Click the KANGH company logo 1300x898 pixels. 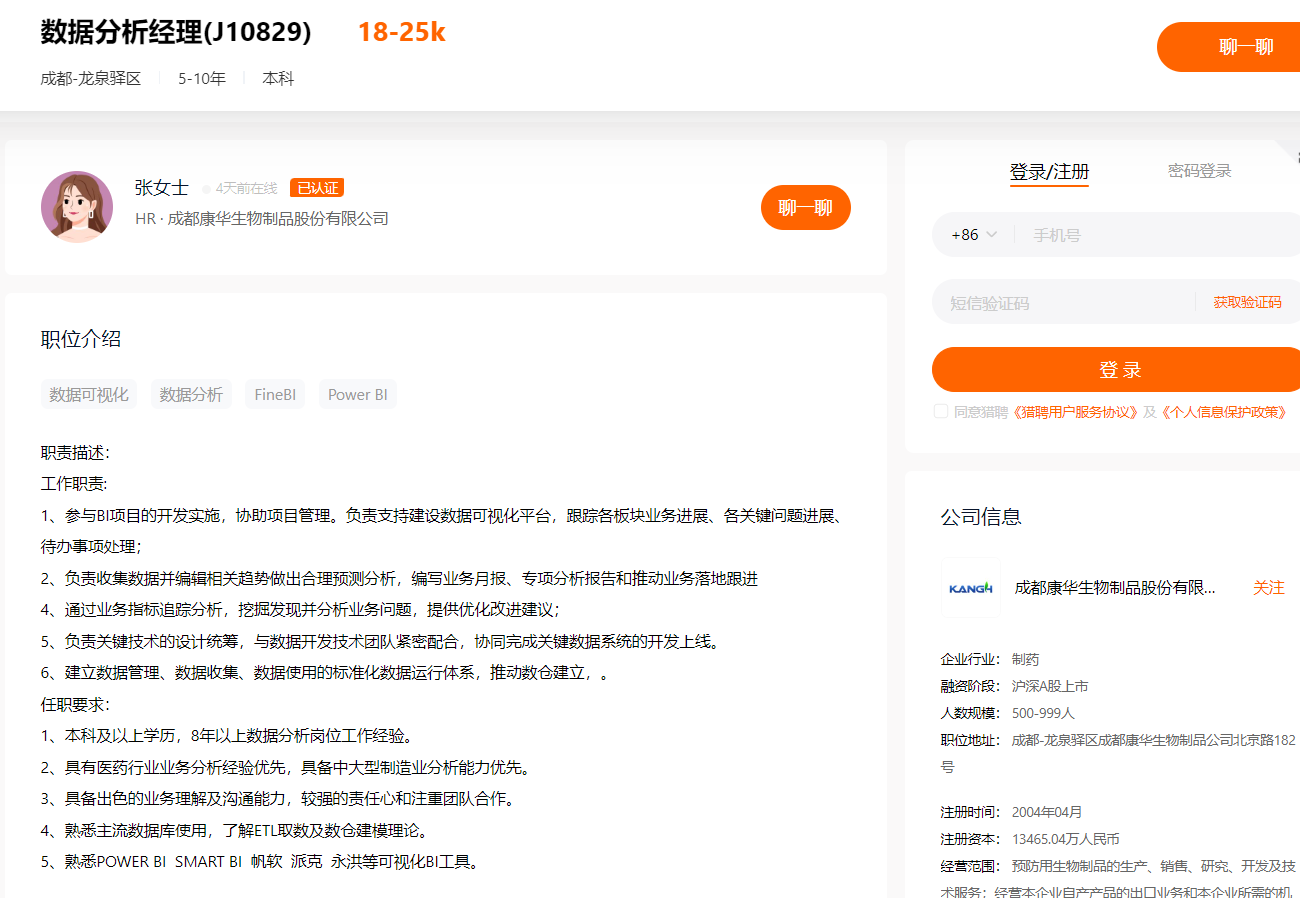click(970, 587)
